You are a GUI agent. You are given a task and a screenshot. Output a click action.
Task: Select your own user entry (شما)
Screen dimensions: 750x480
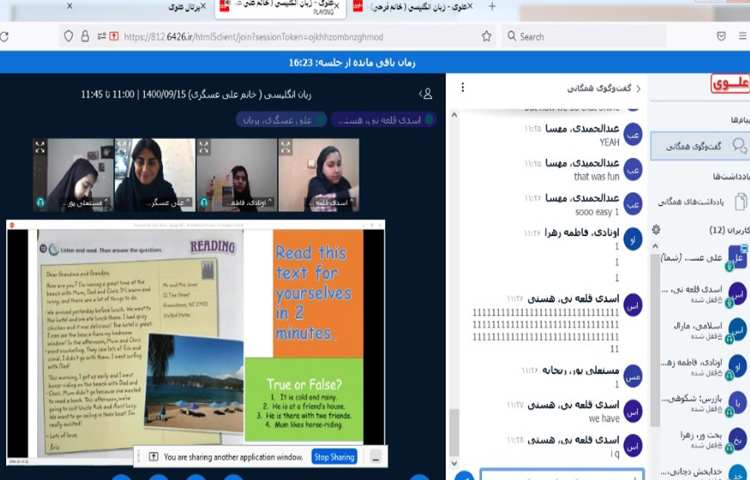coord(701,258)
